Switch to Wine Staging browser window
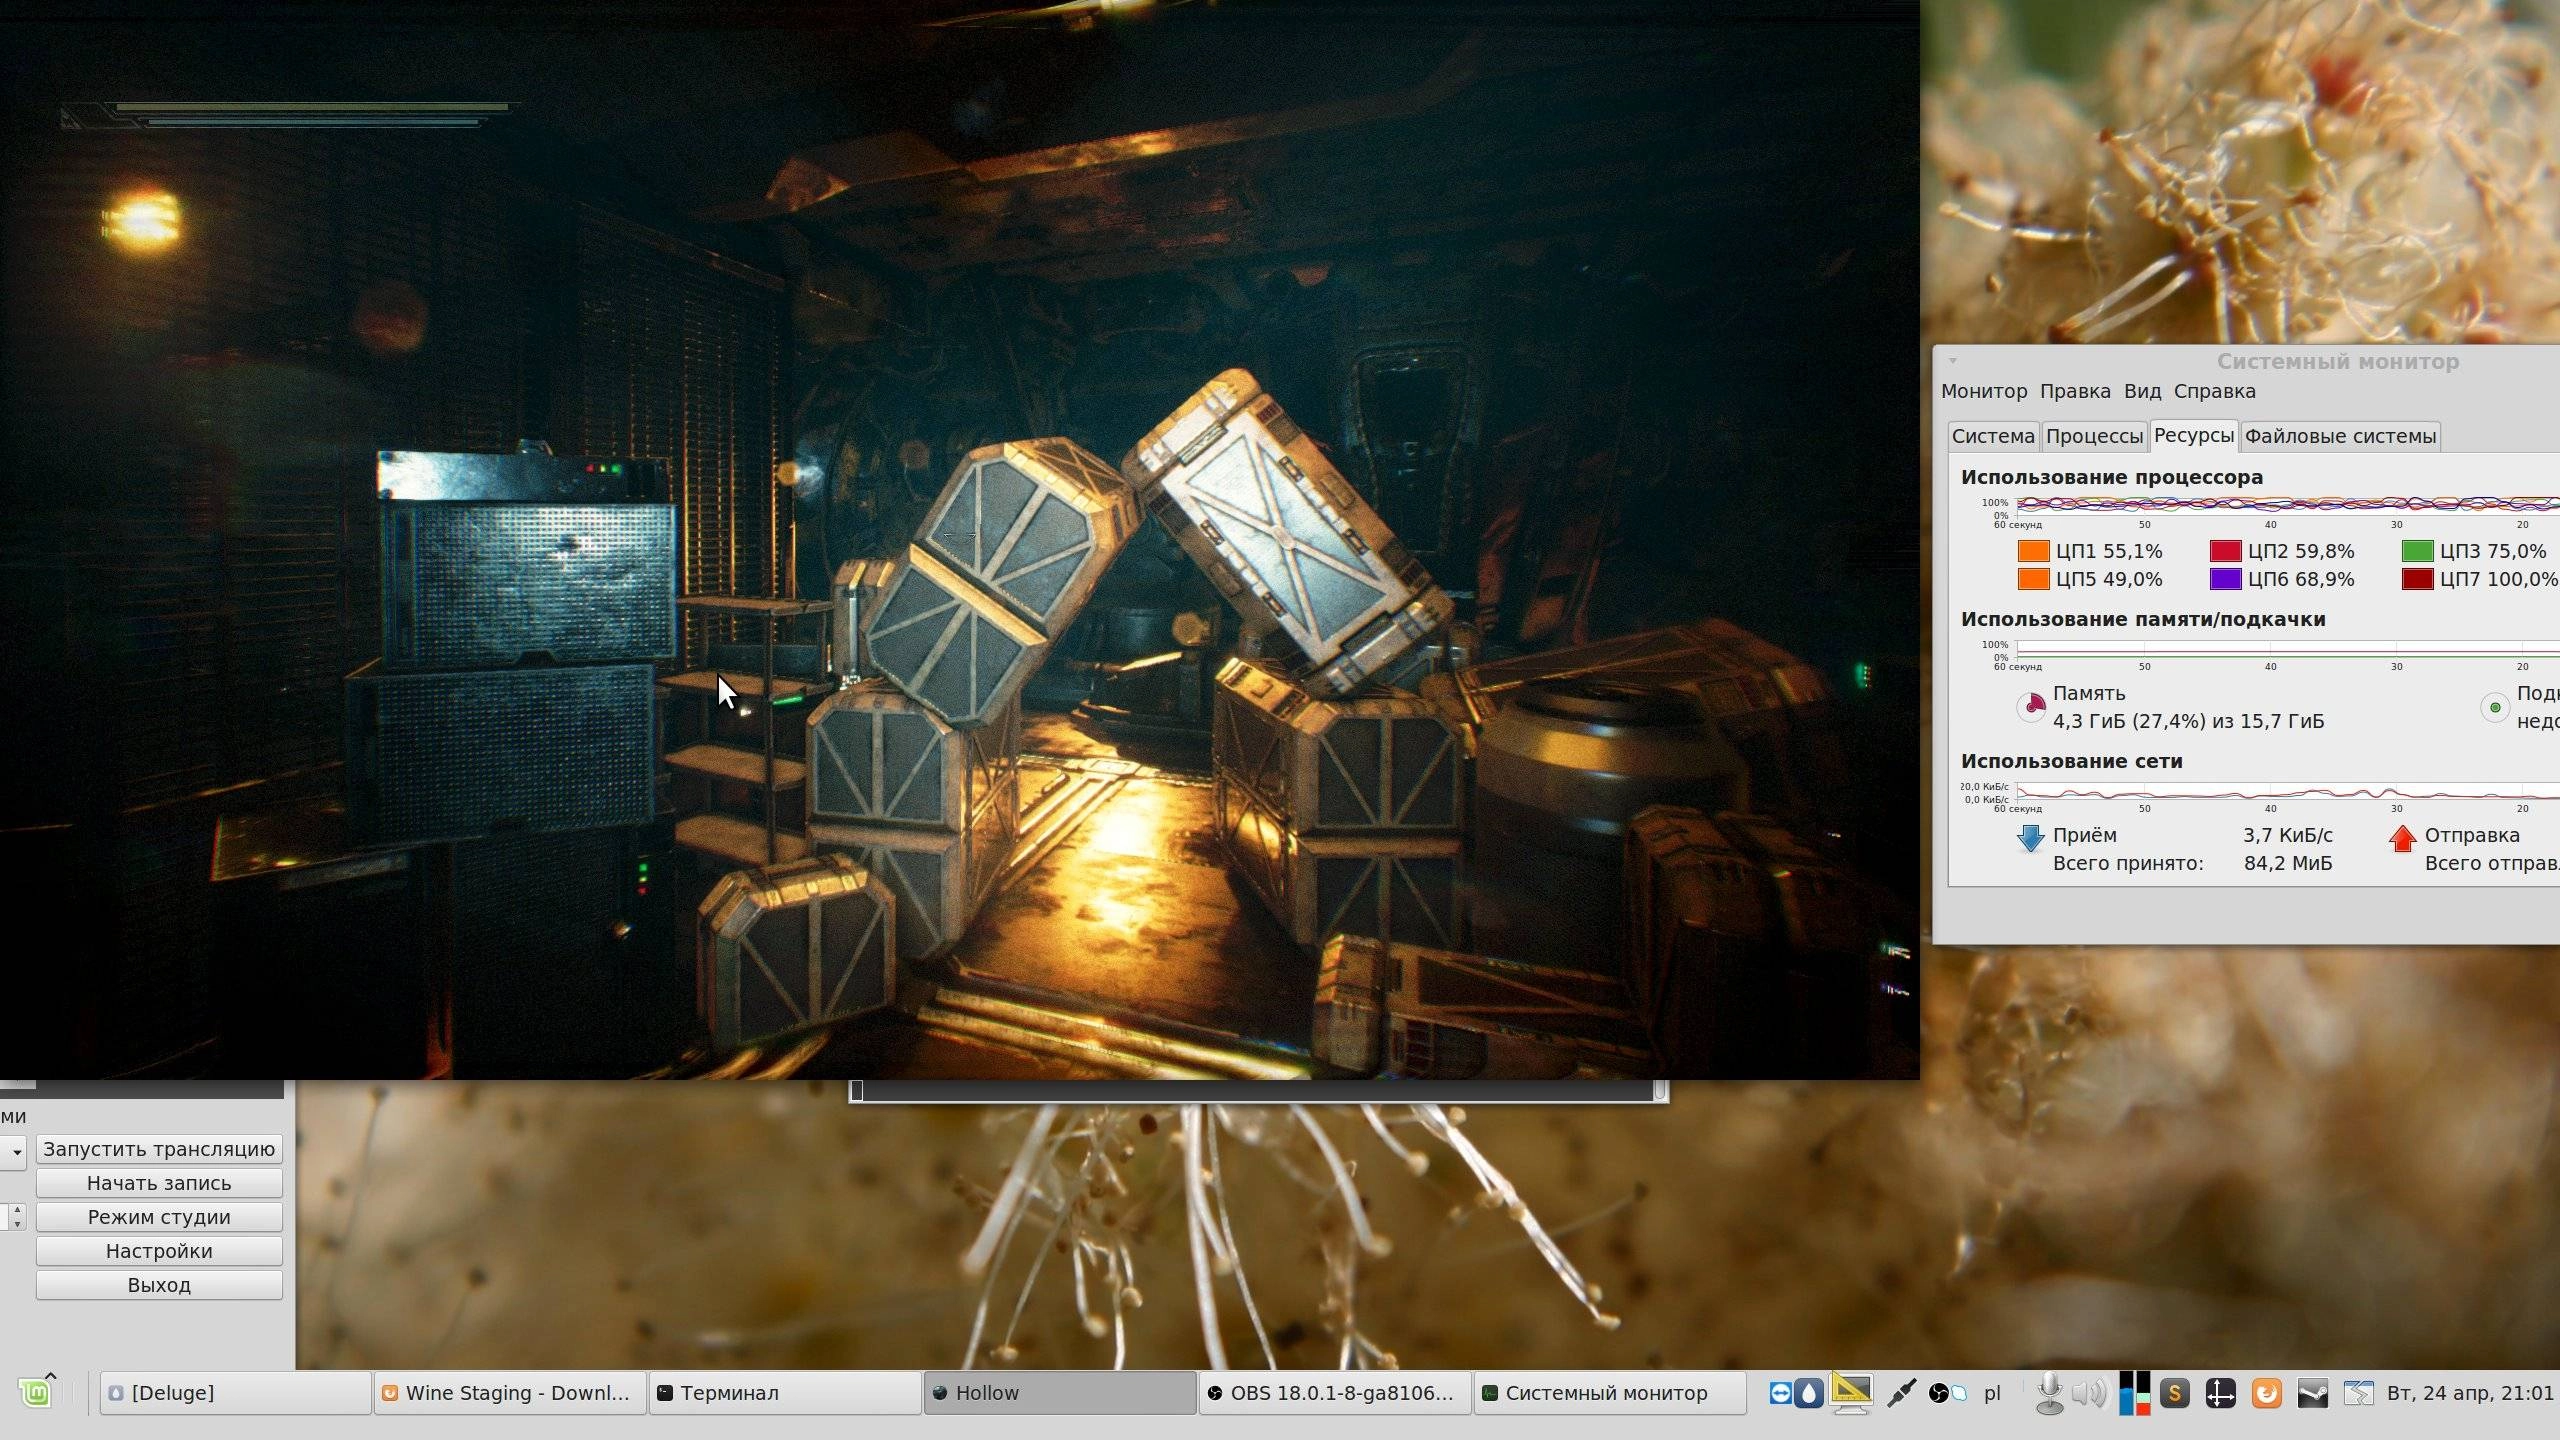The width and height of the screenshot is (2560, 1440). coord(510,1393)
